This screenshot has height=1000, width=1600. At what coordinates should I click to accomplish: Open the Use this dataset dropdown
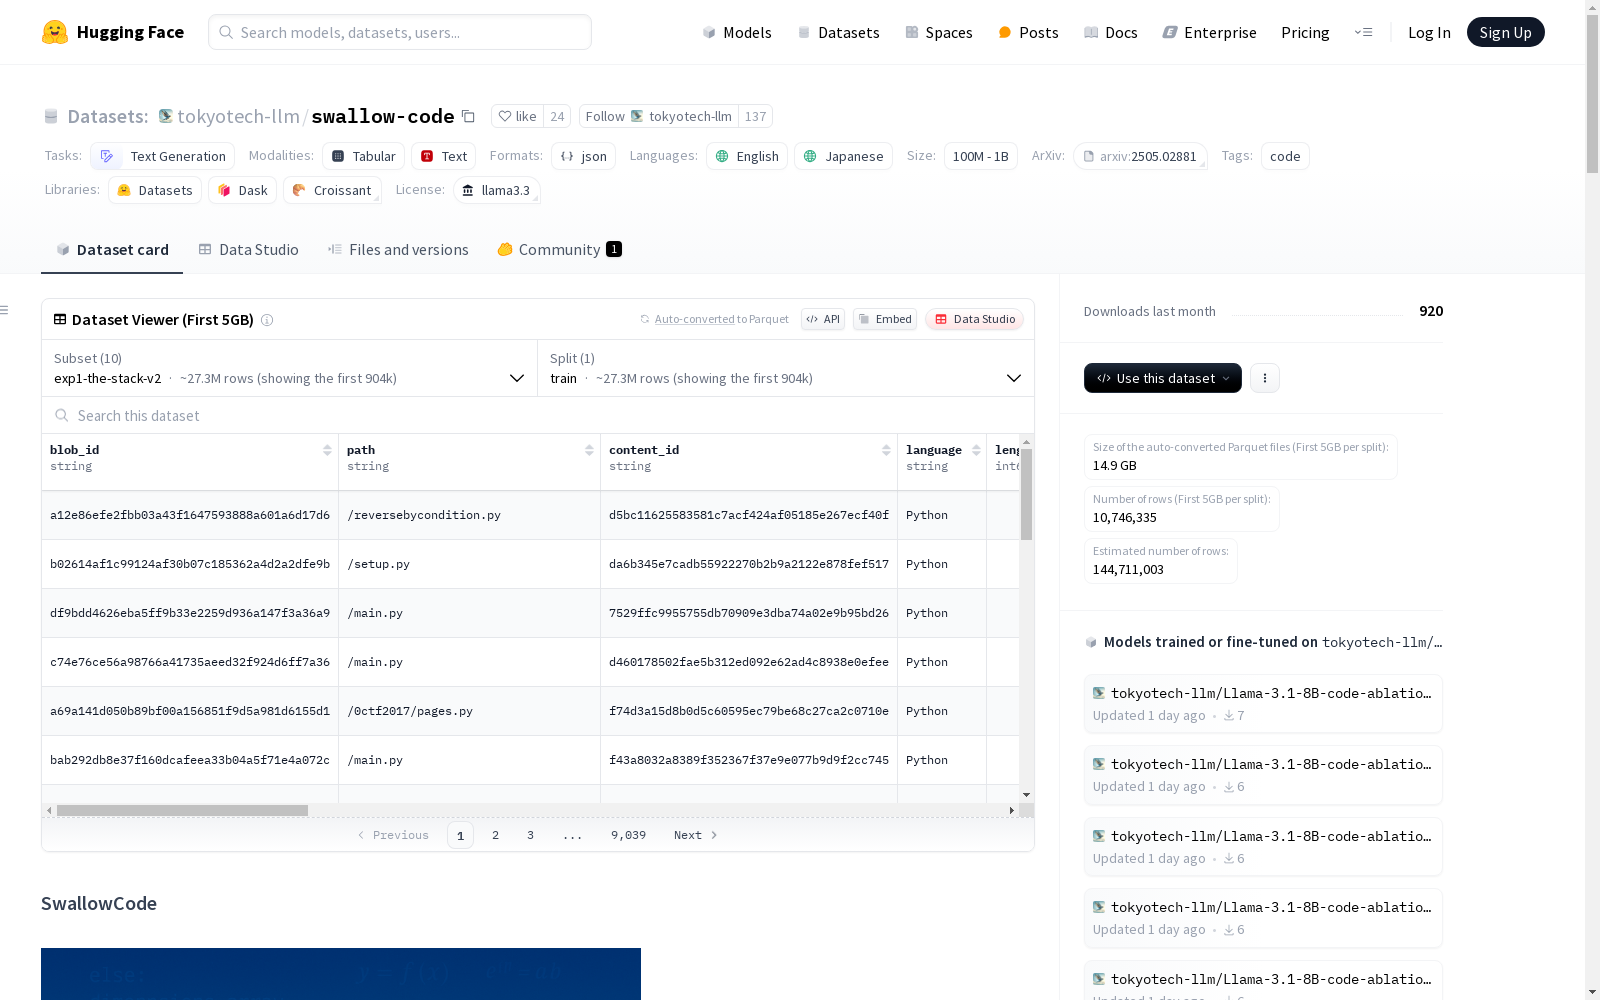[1162, 378]
